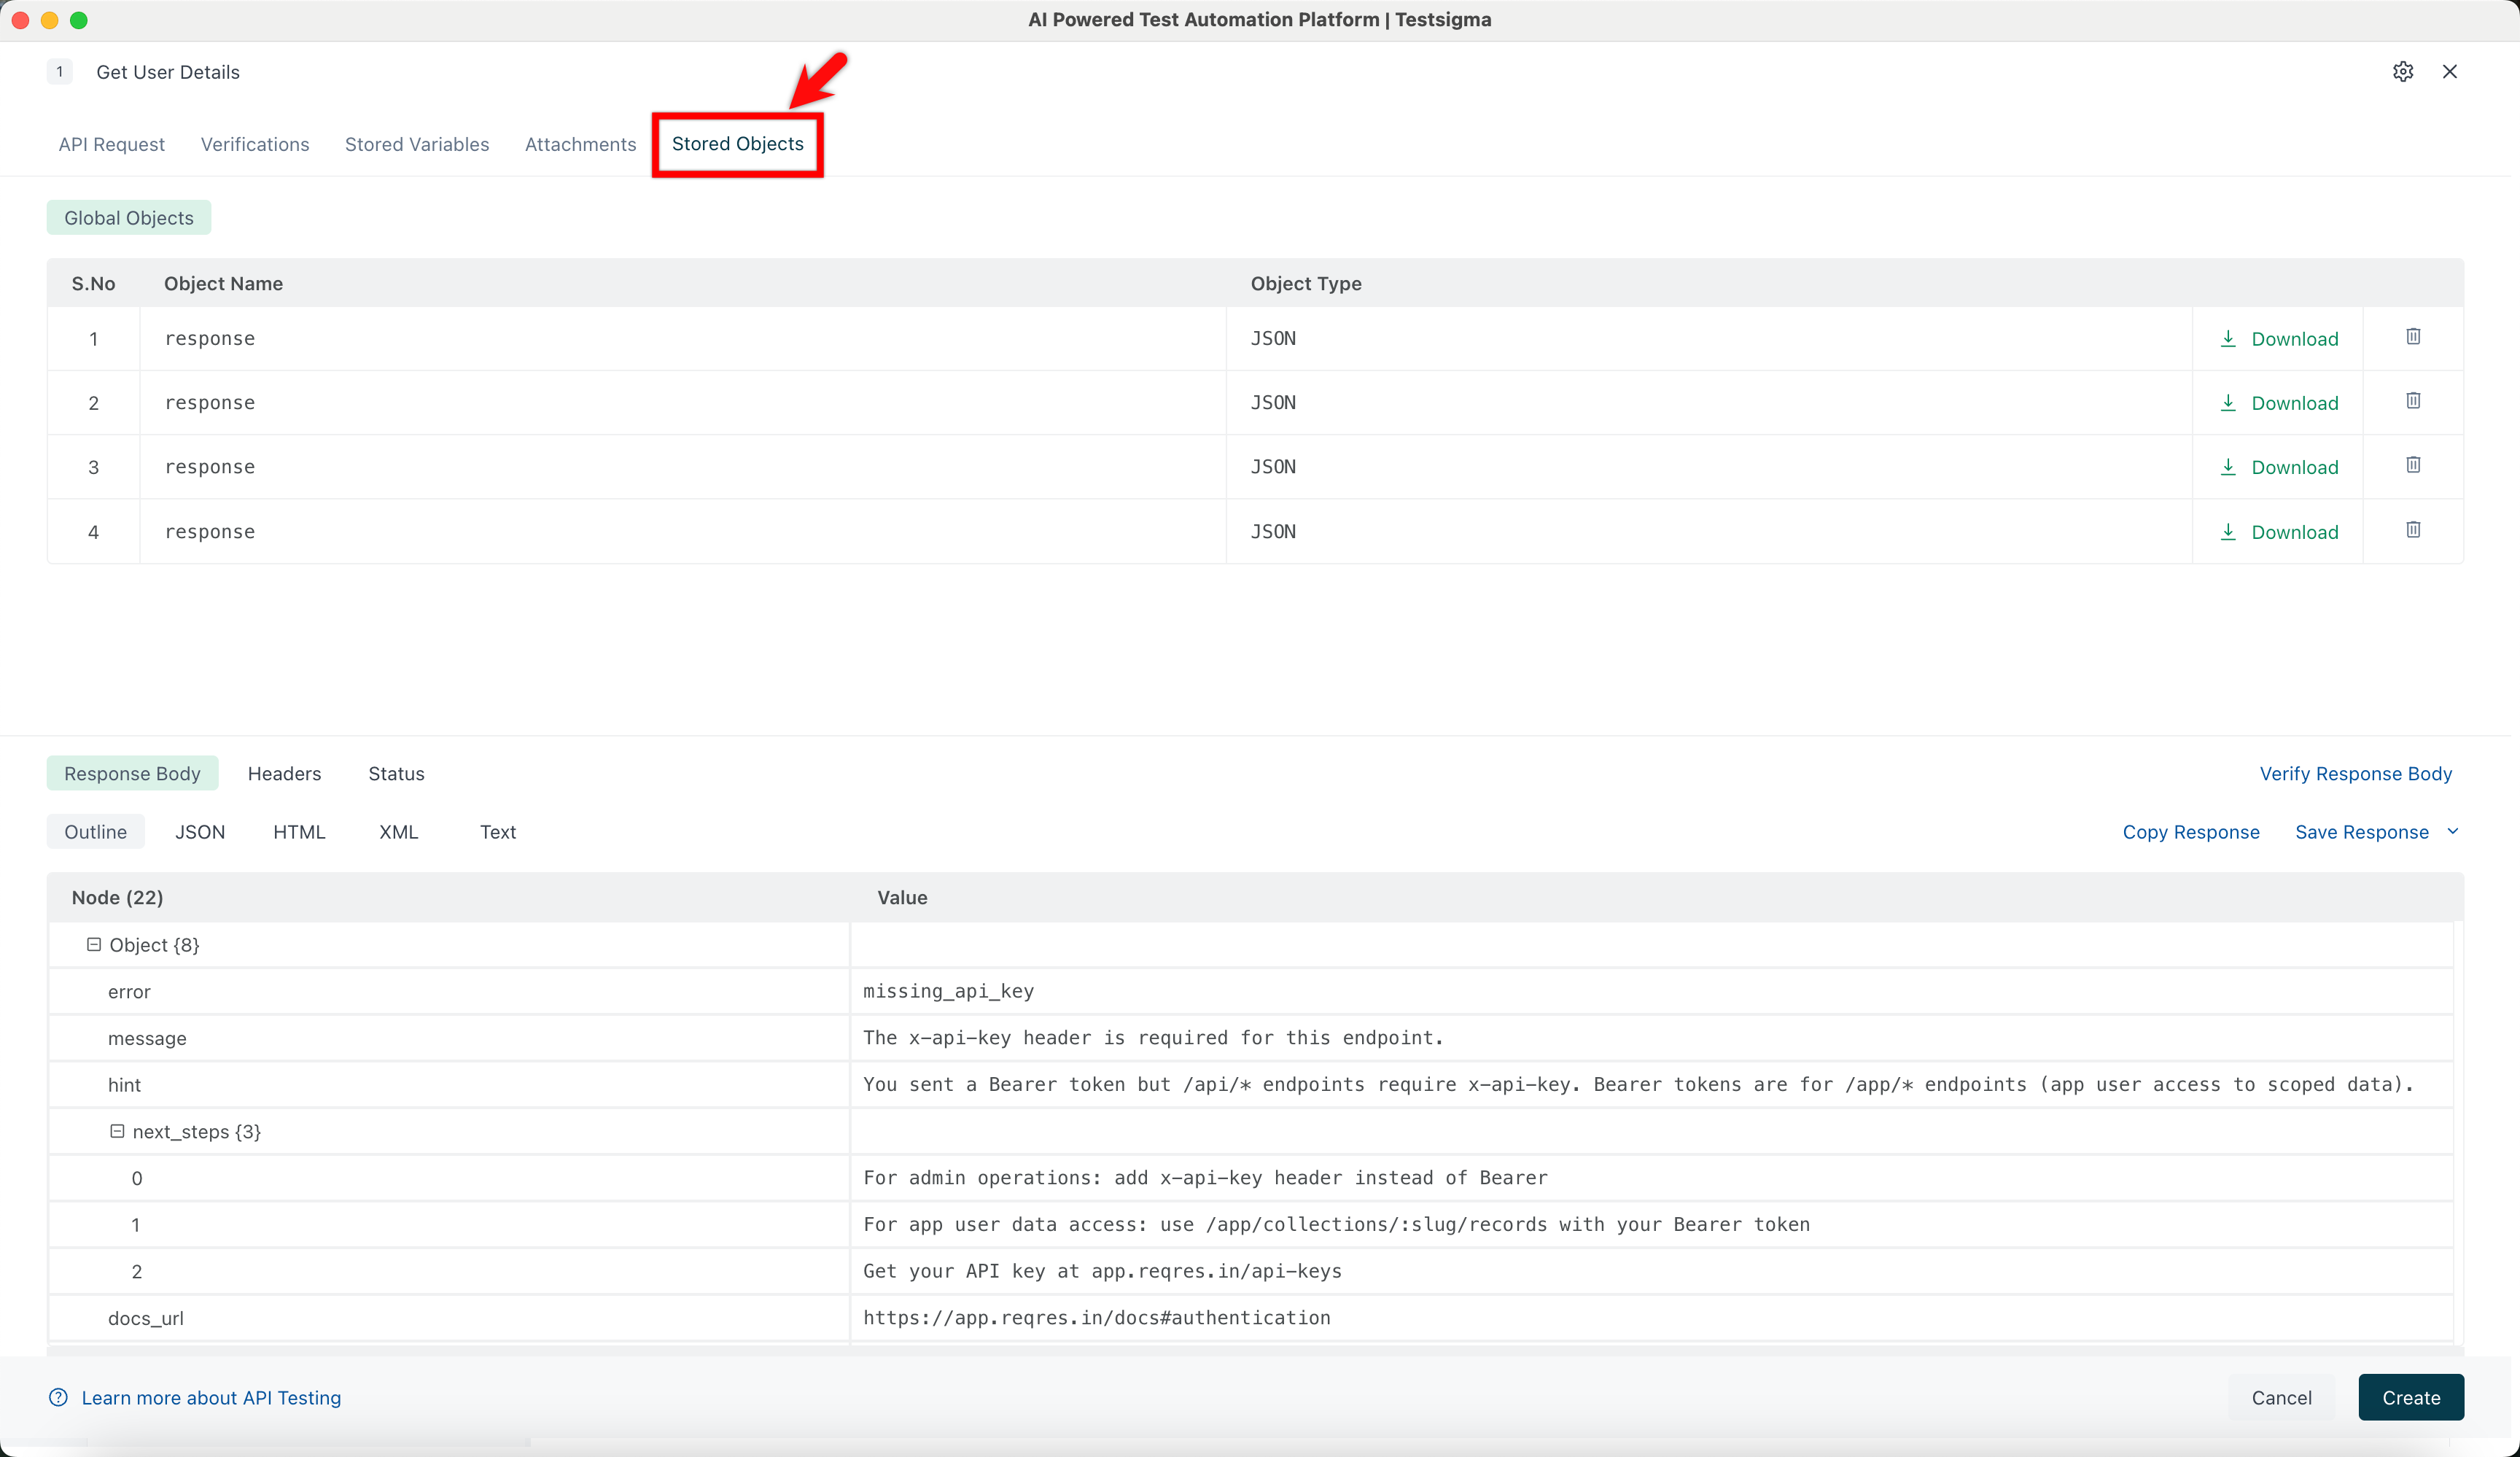The height and width of the screenshot is (1457, 2520).
Task: Click the step number 1 badge
Action: click(x=59, y=72)
